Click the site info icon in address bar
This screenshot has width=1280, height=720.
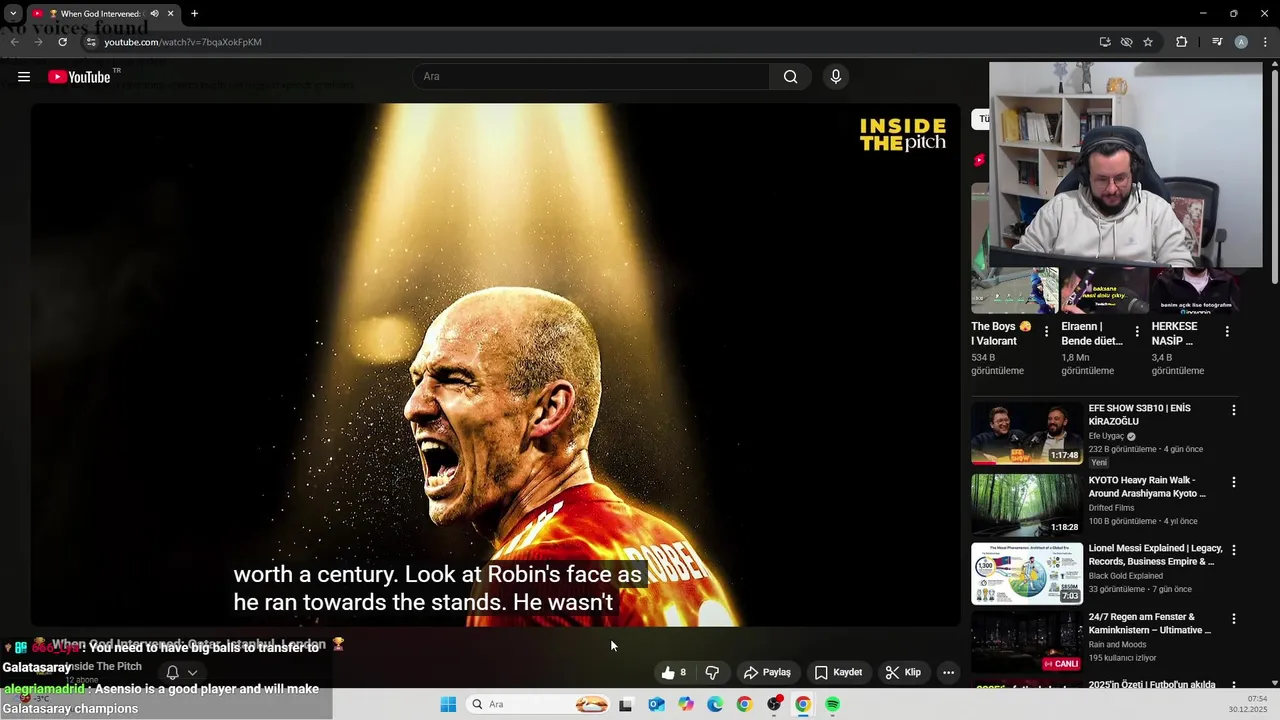pyautogui.click(x=90, y=42)
